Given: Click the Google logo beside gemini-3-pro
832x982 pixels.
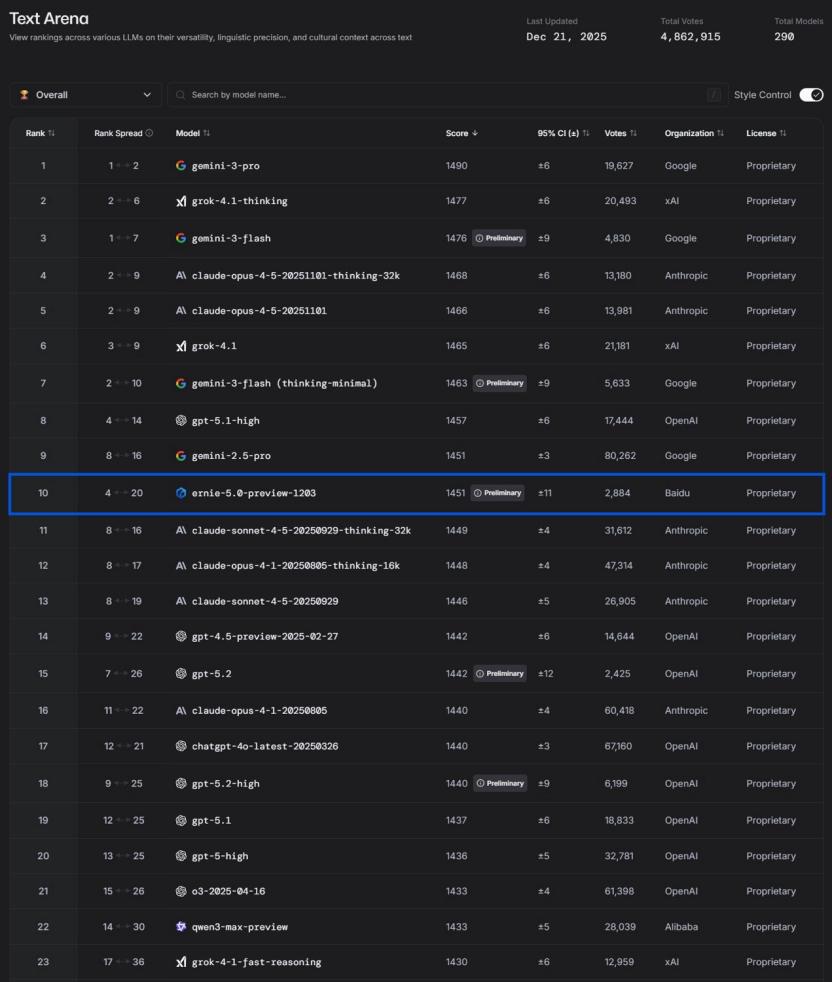Looking at the screenshot, I should point(181,166).
